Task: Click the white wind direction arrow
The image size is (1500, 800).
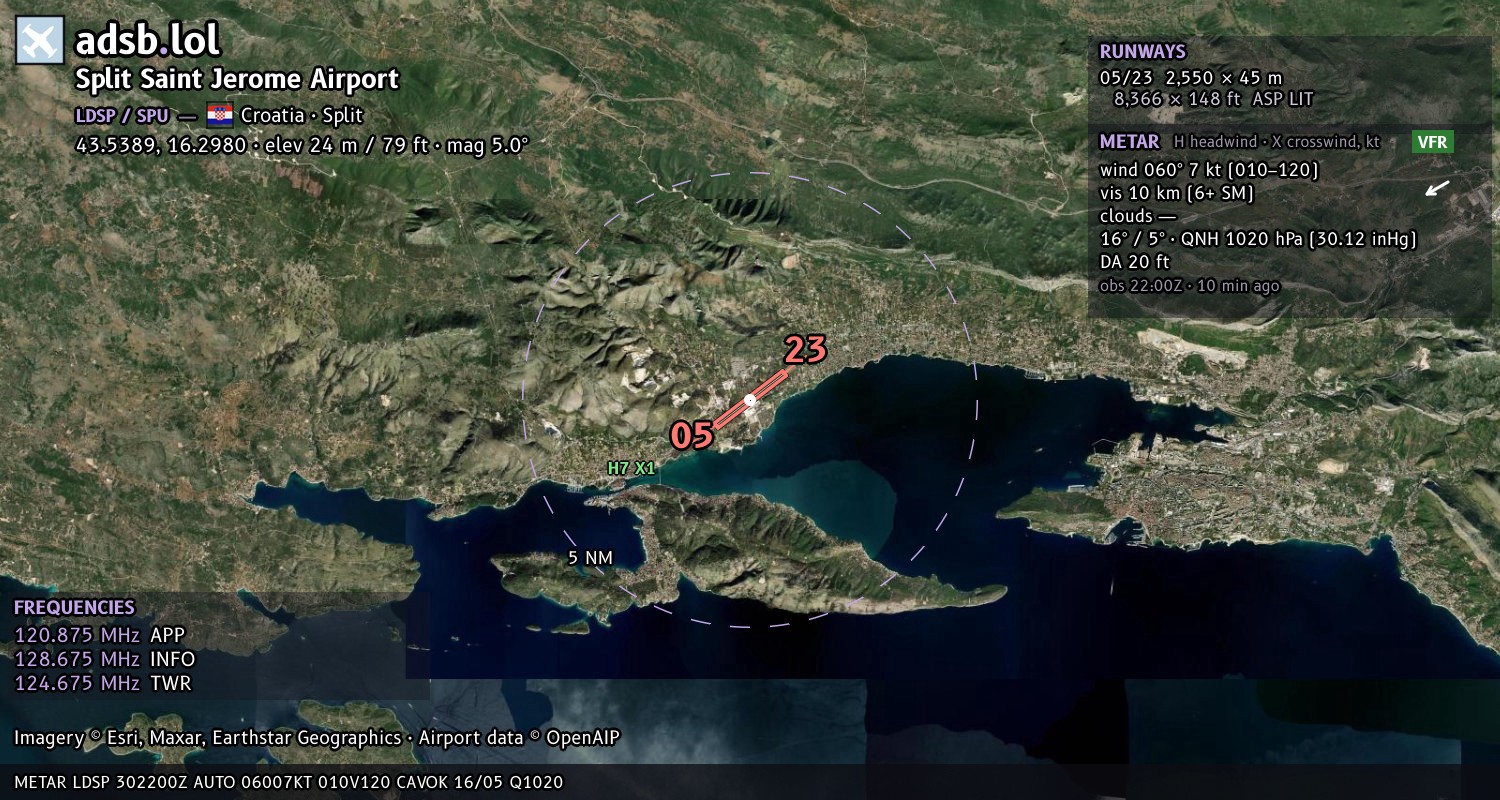Action: point(1437,188)
